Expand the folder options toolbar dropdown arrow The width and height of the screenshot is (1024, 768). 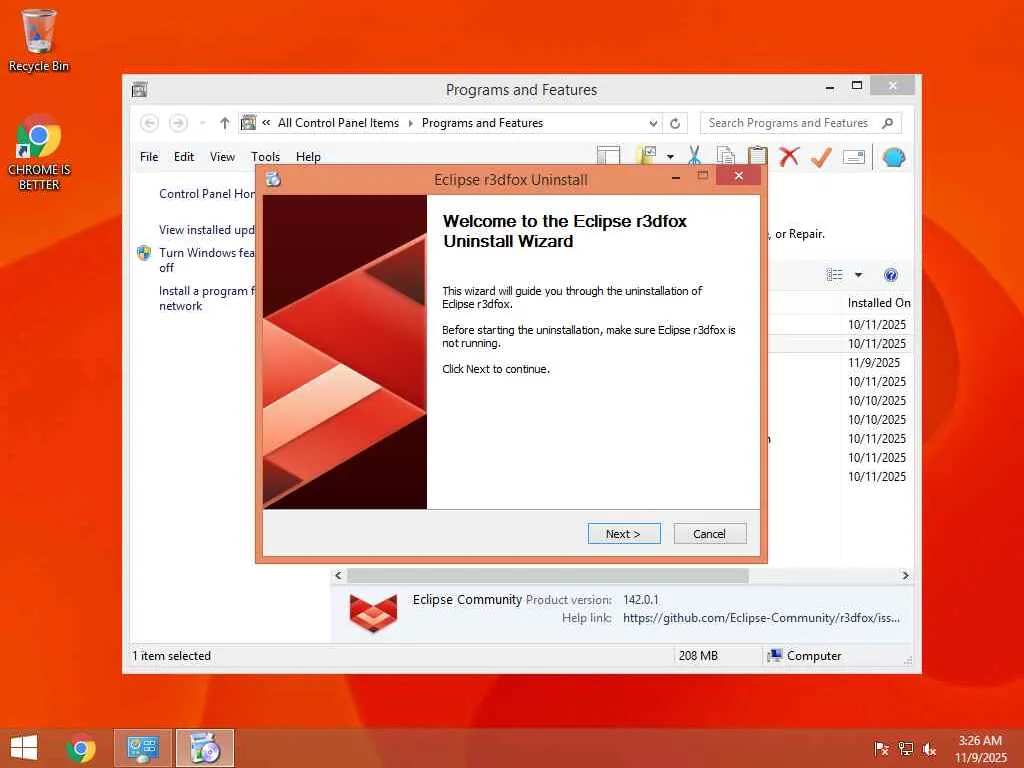pyautogui.click(x=670, y=157)
